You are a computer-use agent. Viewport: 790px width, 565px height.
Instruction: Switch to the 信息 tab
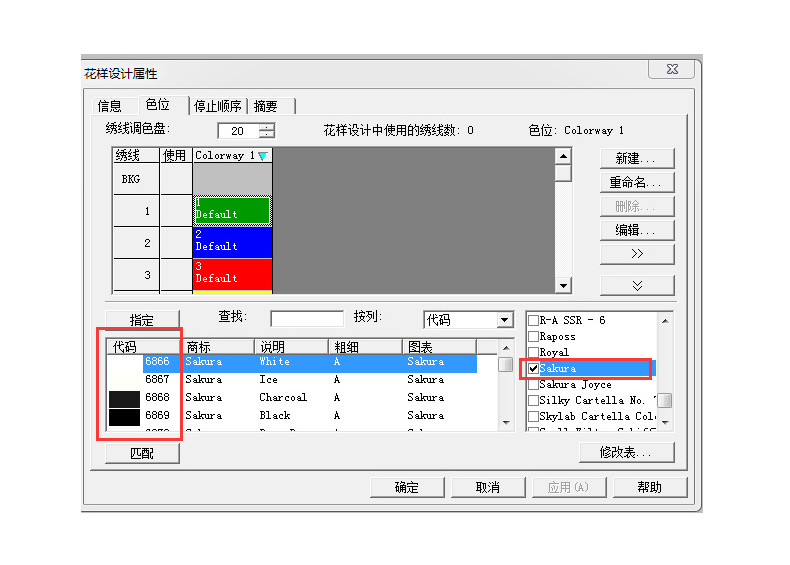pos(110,106)
